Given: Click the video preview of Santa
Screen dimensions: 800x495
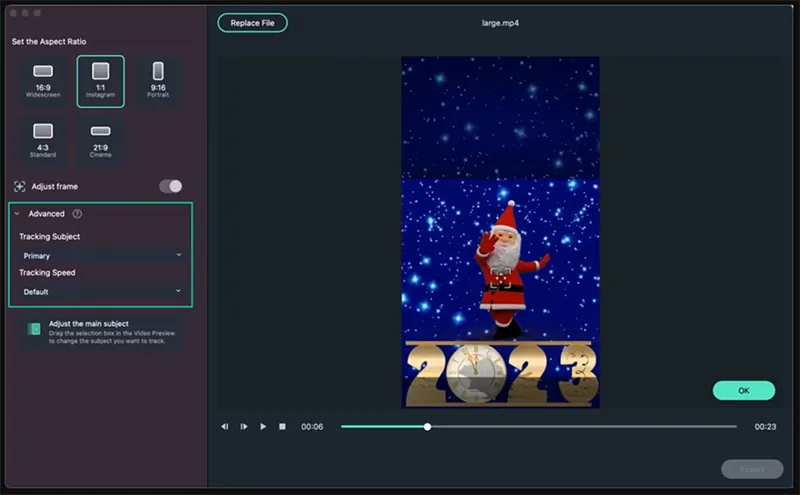Looking at the screenshot, I should click(501, 232).
